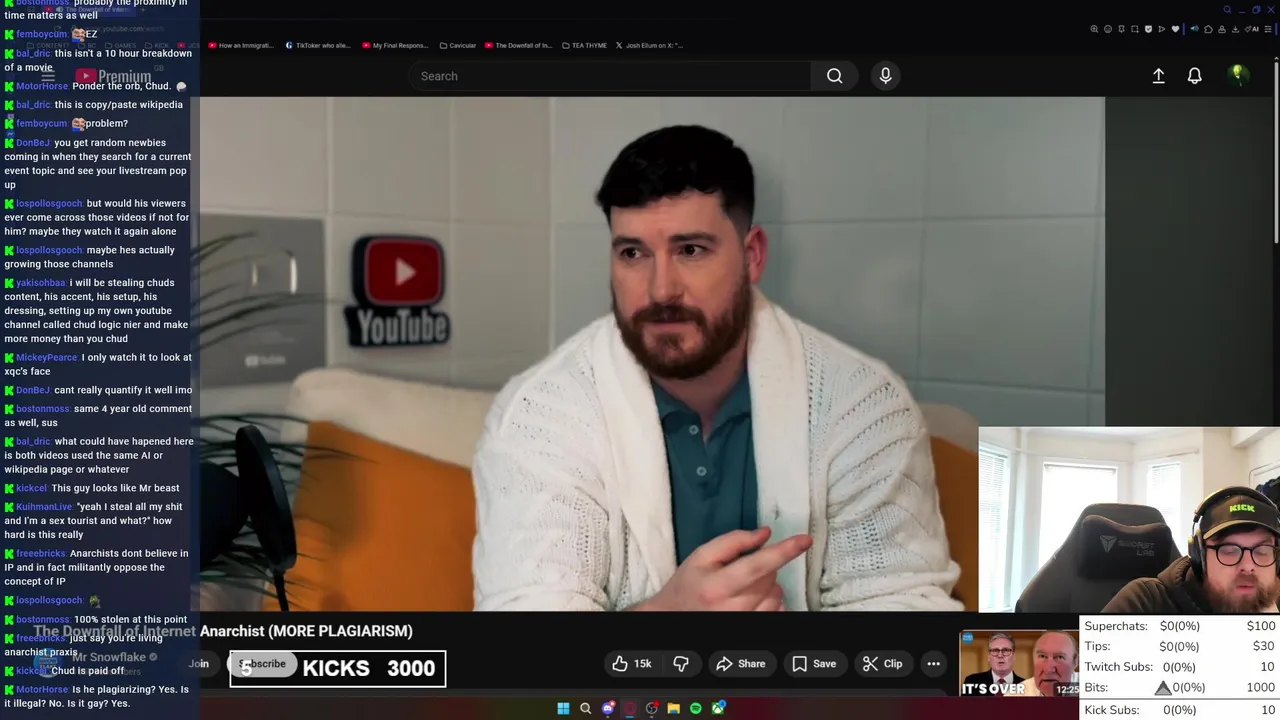
Task: Open 'The Downfall of In...' bookmark
Action: pos(518,45)
